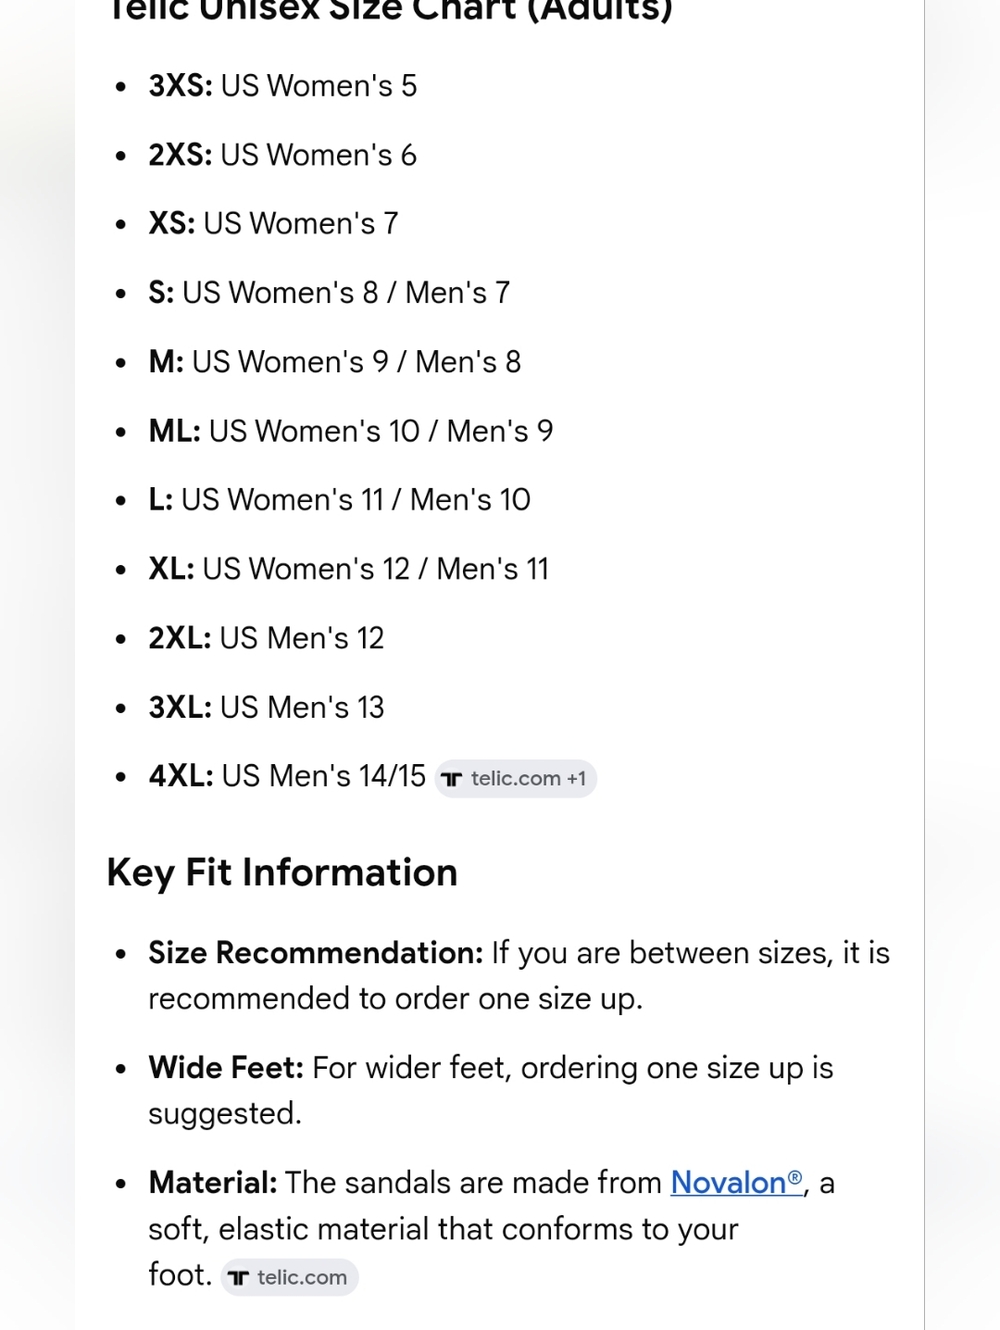Click the M: US Women's 9 / Men's 8 line
The height and width of the screenshot is (1330, 1000).
335,361
